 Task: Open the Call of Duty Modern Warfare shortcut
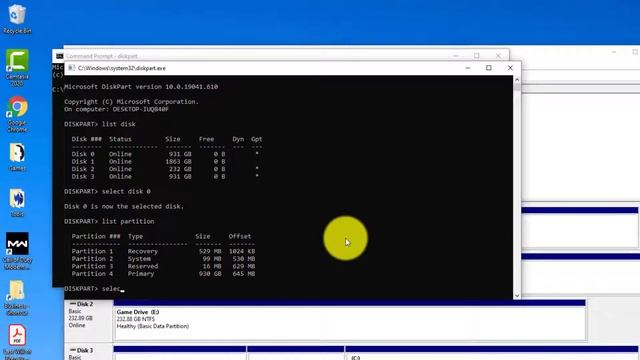click(17, 251)
